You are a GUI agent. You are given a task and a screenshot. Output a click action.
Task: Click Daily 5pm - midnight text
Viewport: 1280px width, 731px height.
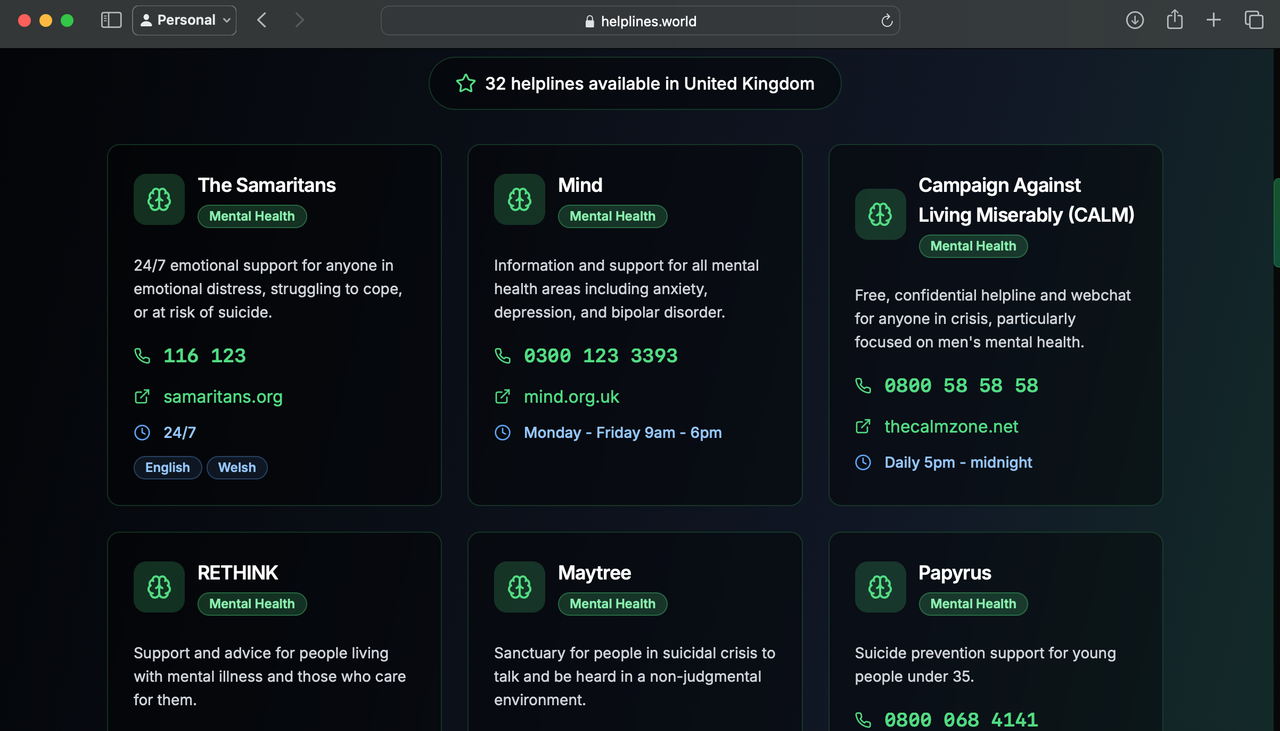(x=958, y=463)
